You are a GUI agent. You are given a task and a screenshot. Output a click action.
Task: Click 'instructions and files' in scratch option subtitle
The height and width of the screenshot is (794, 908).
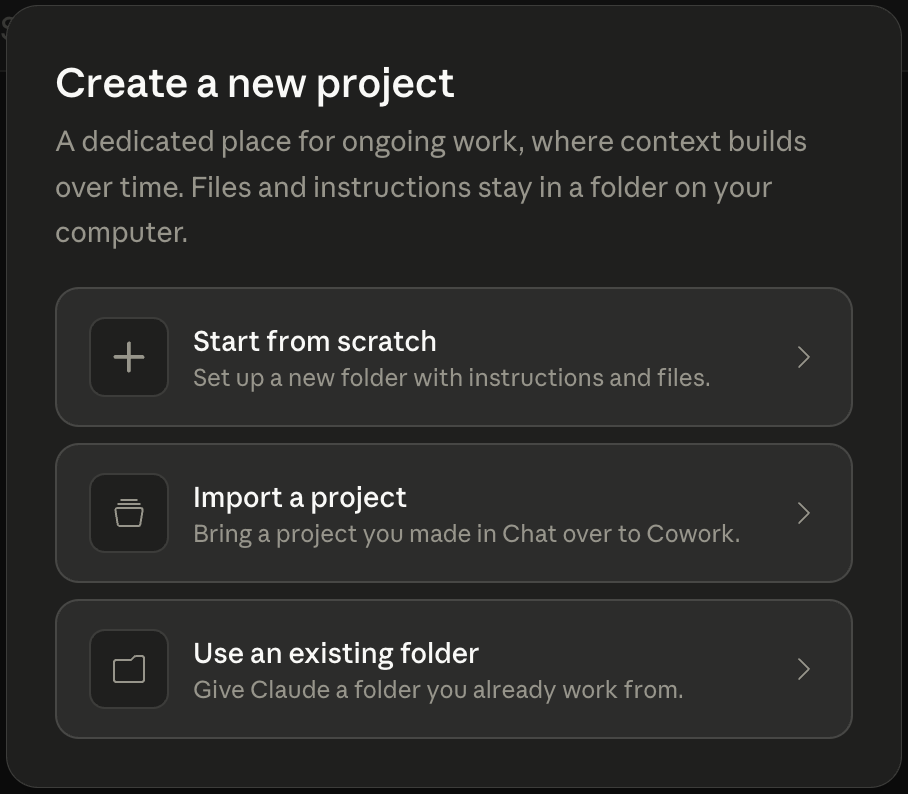pyautogui.click(x=589, y=378)
